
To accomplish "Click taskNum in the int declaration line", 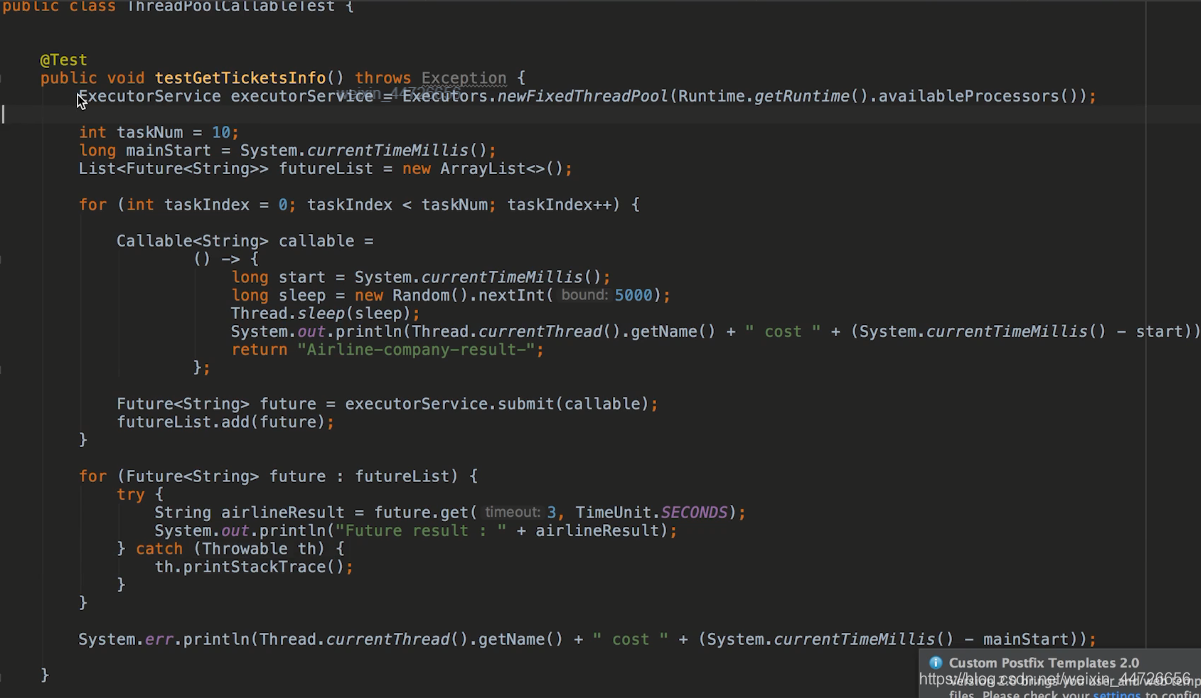I will (150, 132).
